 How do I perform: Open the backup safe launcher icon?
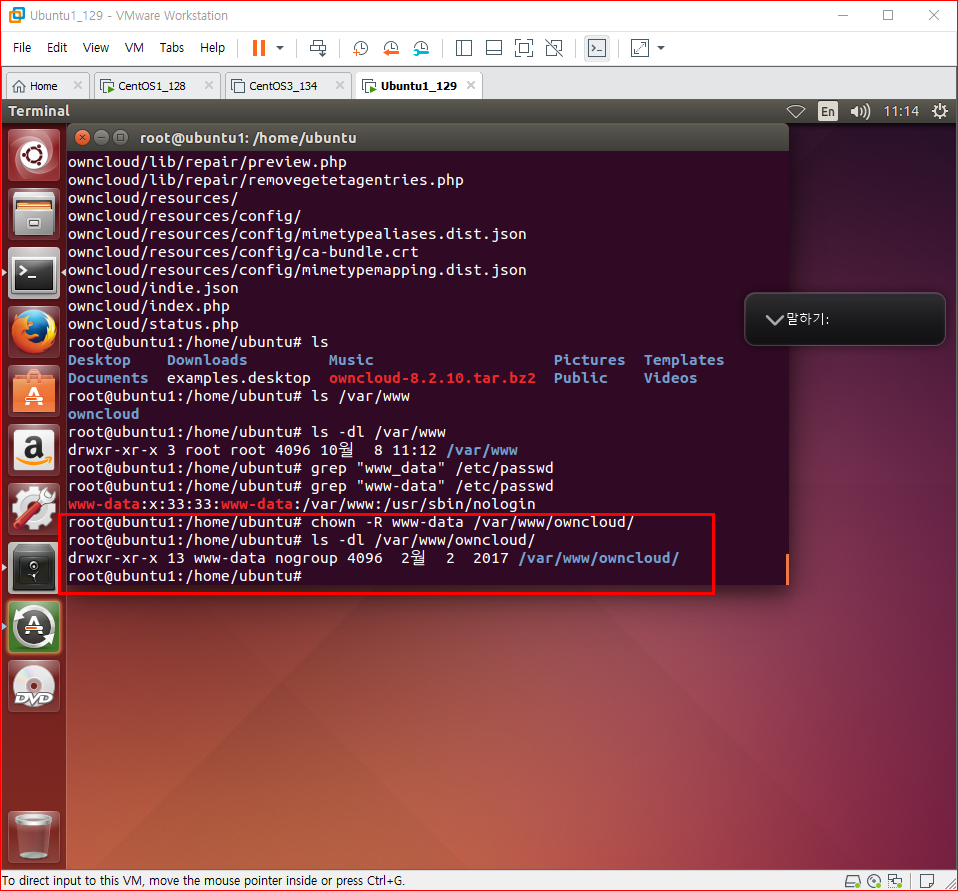tap(34, 568)
